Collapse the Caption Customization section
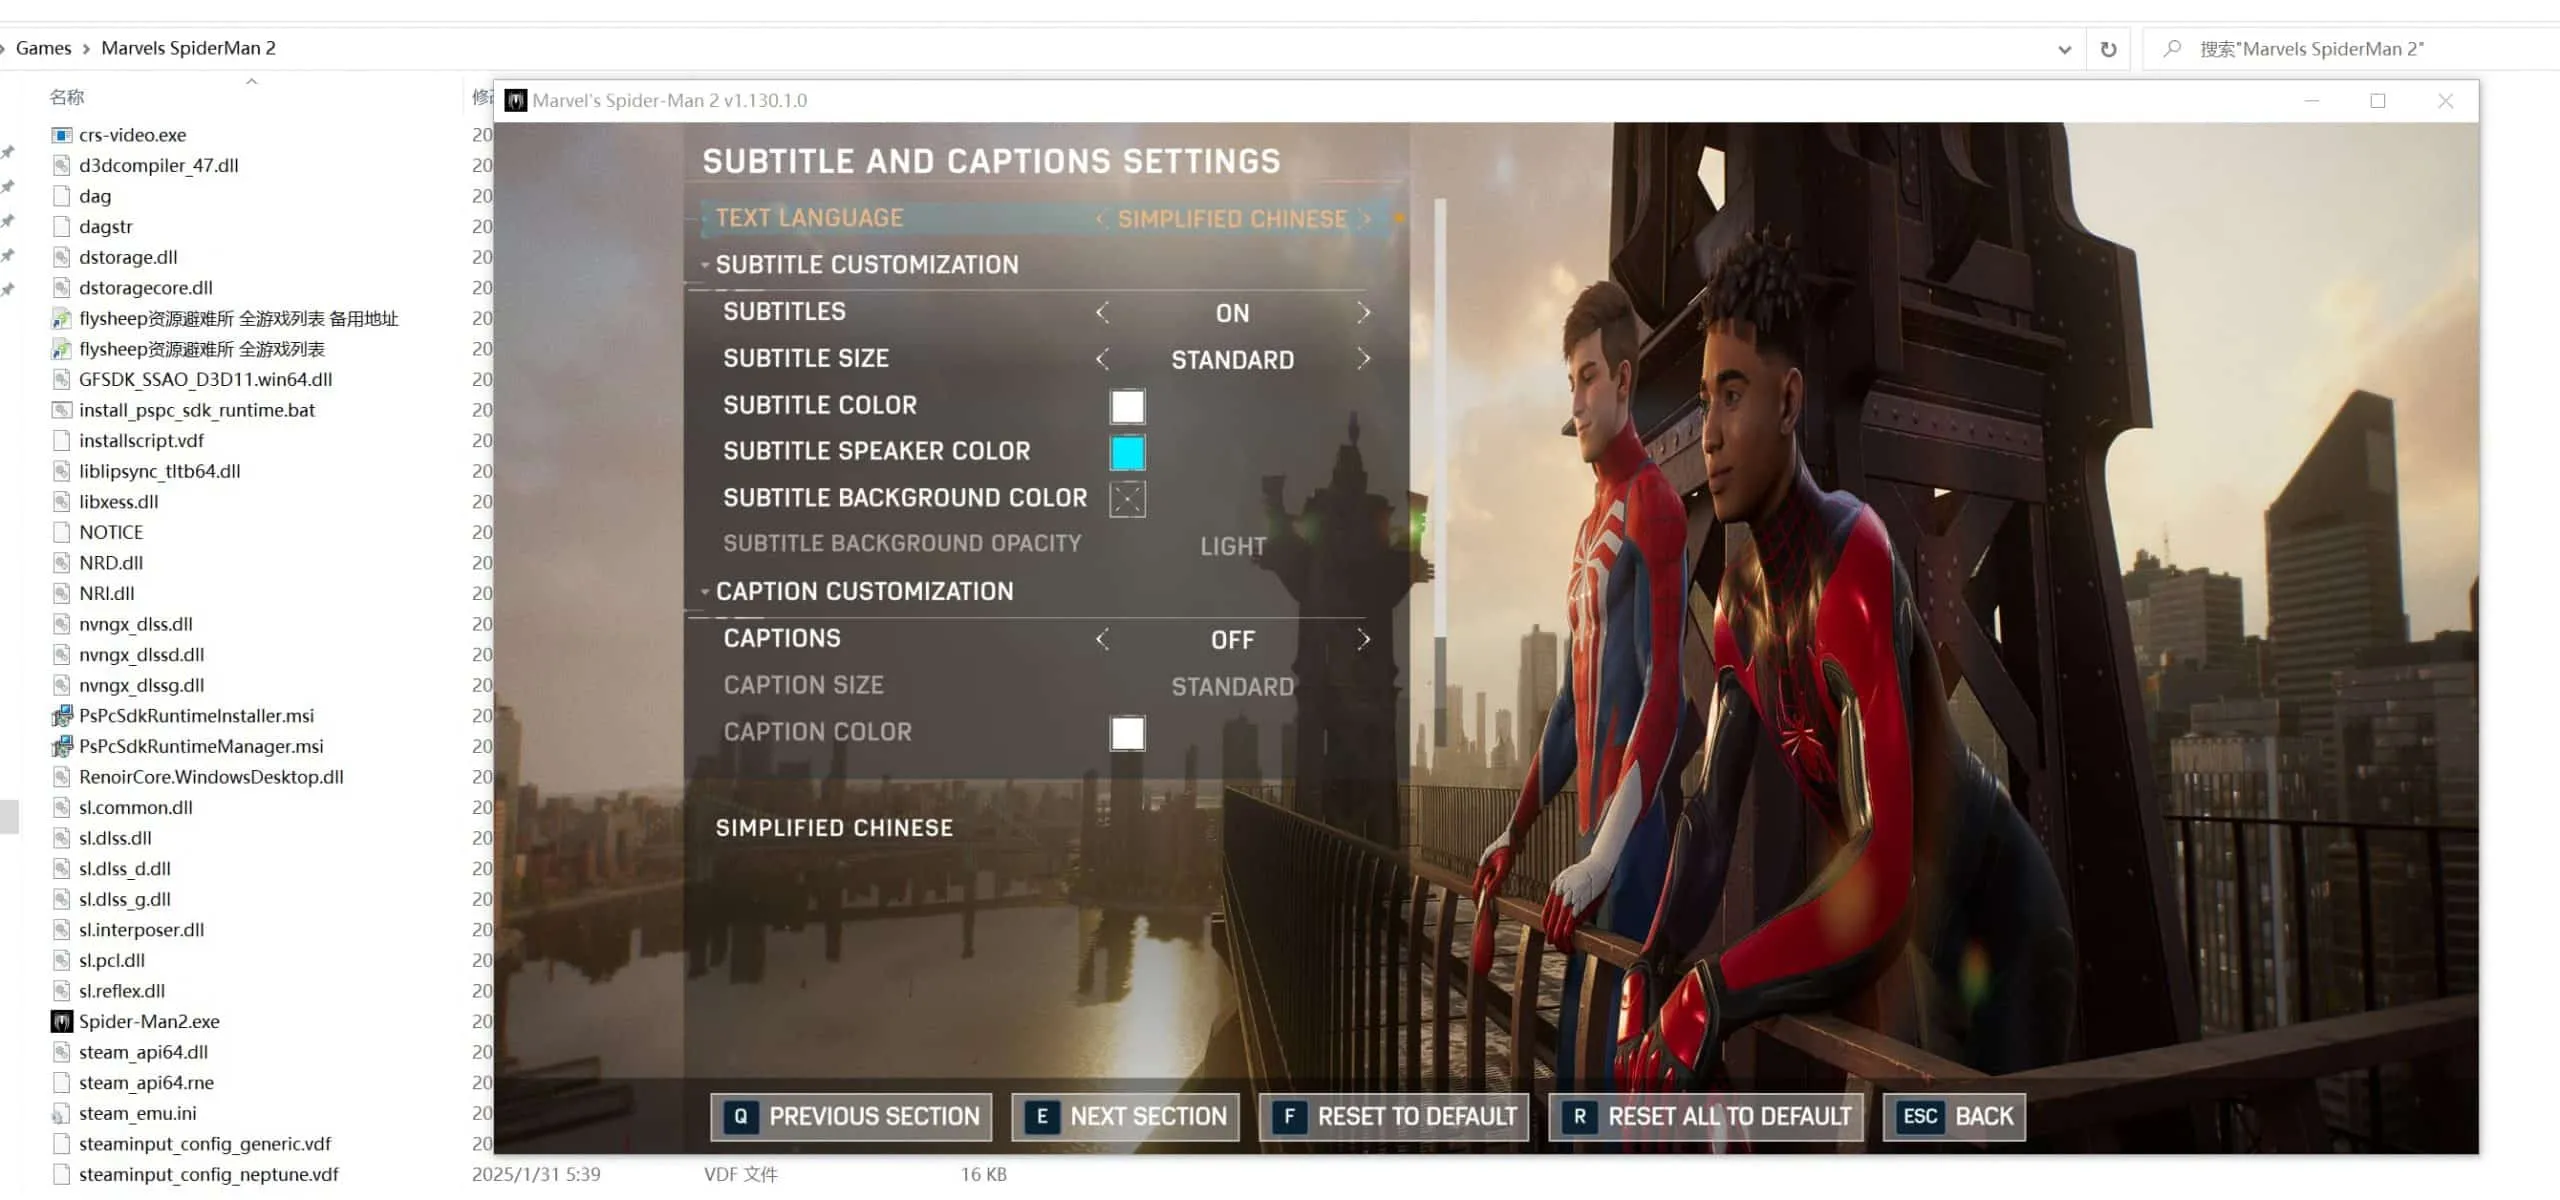2560x1200 pixels. tap(705, 592)
